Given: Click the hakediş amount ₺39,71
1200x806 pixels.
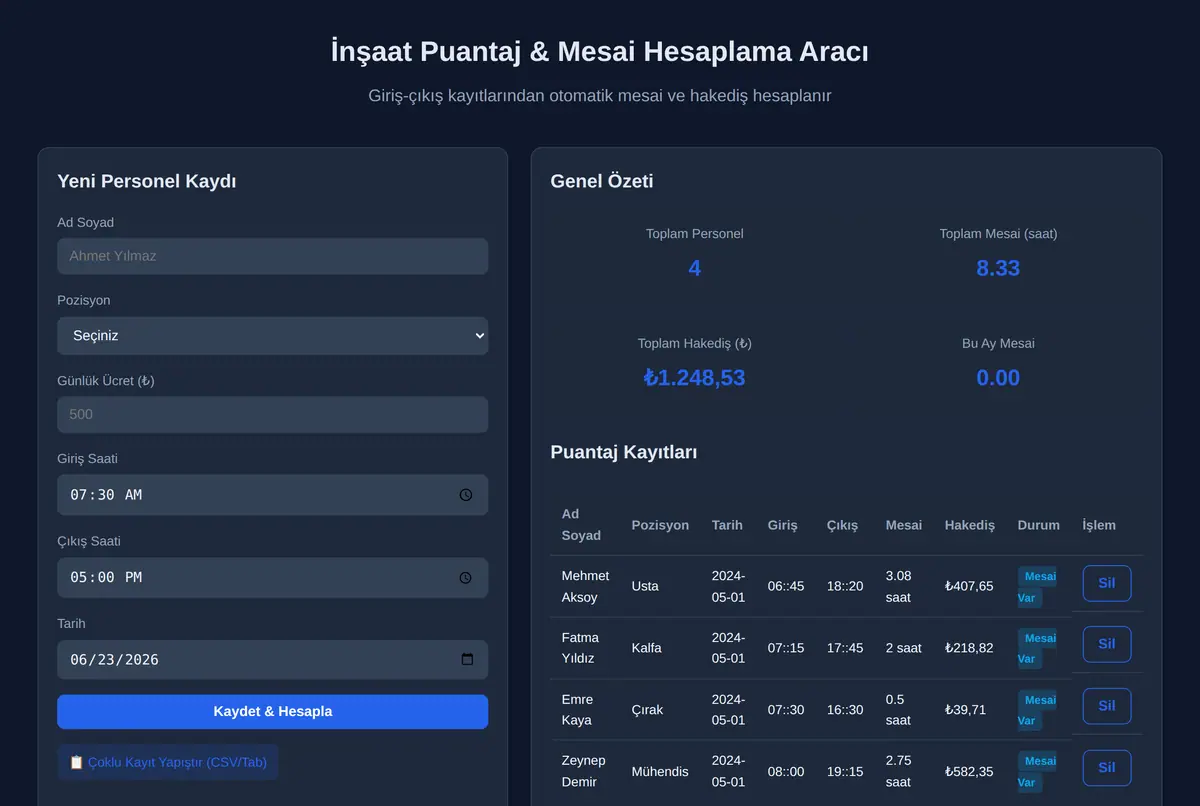Looking at the screenshot, I should tap(965, 710).
